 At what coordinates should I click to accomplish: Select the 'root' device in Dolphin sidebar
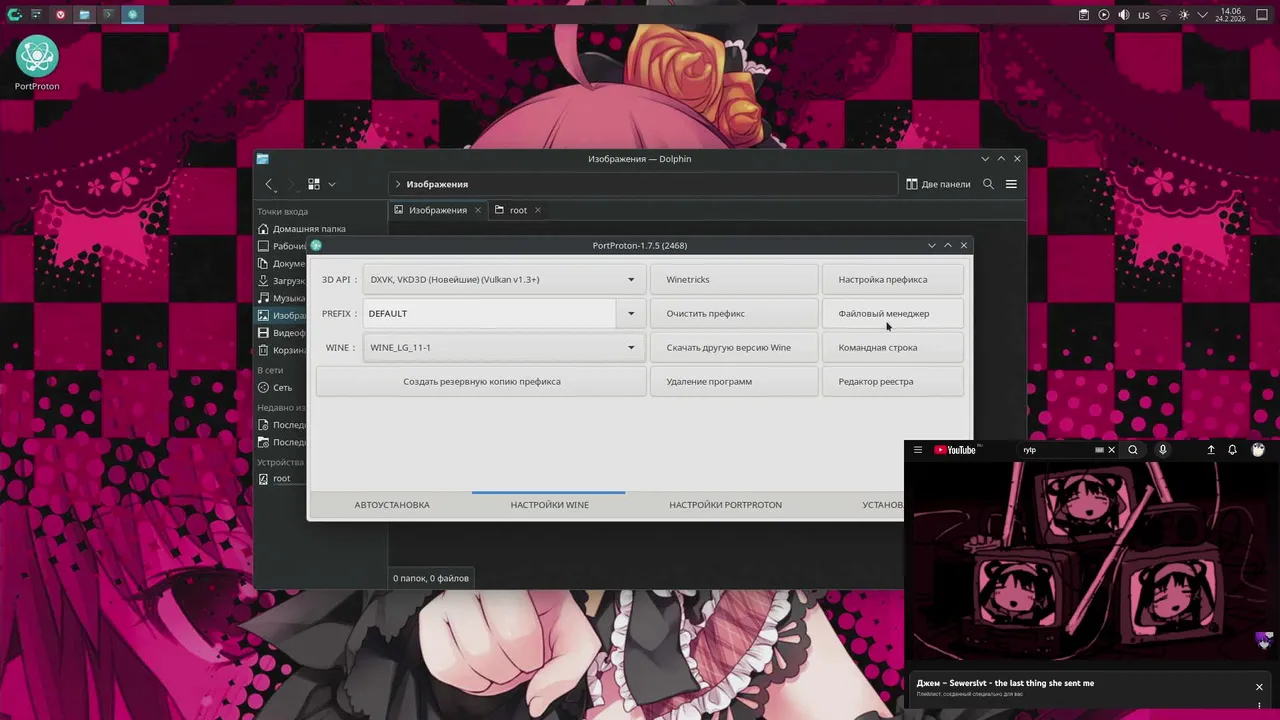click(x=280, y=479)
